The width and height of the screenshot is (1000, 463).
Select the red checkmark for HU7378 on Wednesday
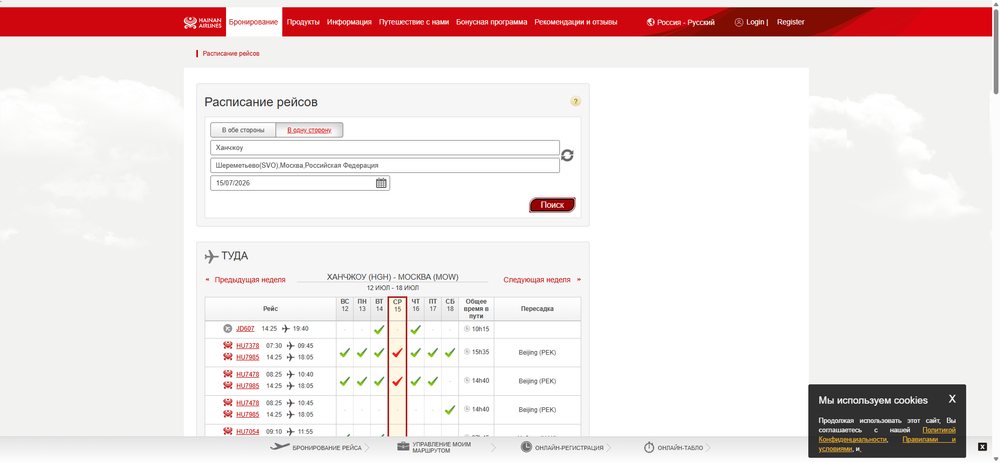[397, 352]
